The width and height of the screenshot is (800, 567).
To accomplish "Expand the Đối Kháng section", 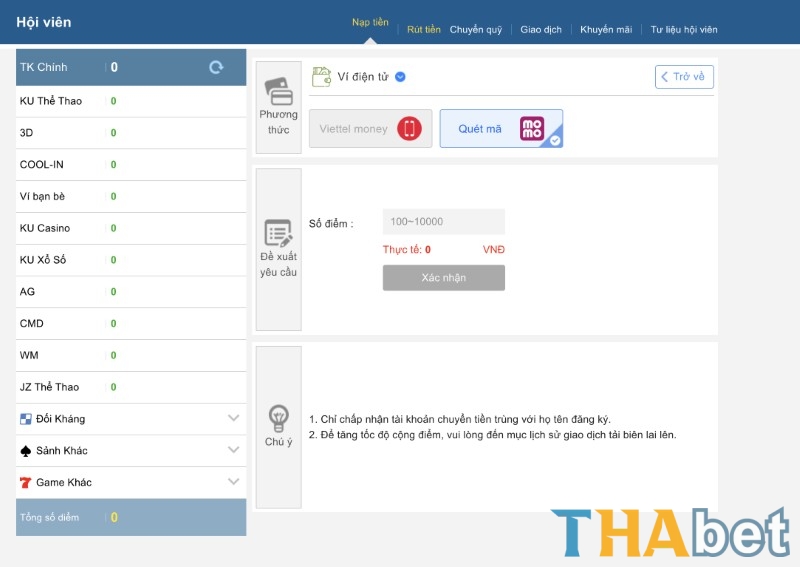I will click(x=233, y=418).
